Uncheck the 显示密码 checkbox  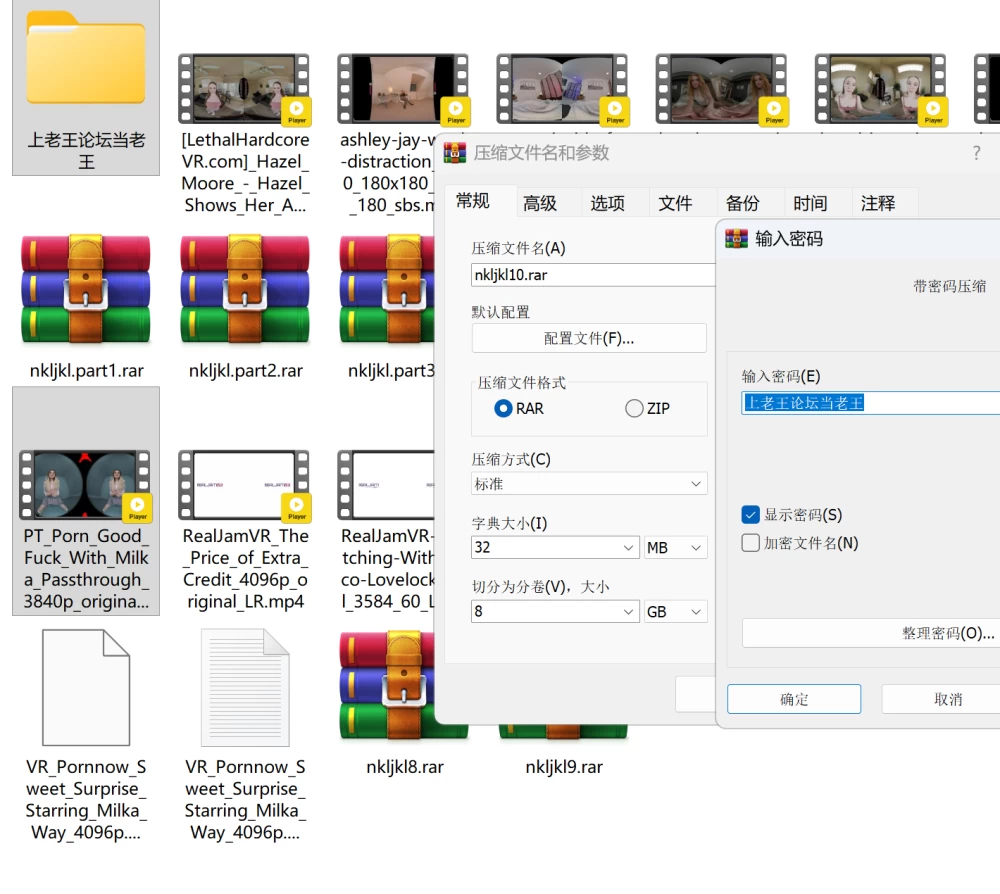click(x=751, y=515)
